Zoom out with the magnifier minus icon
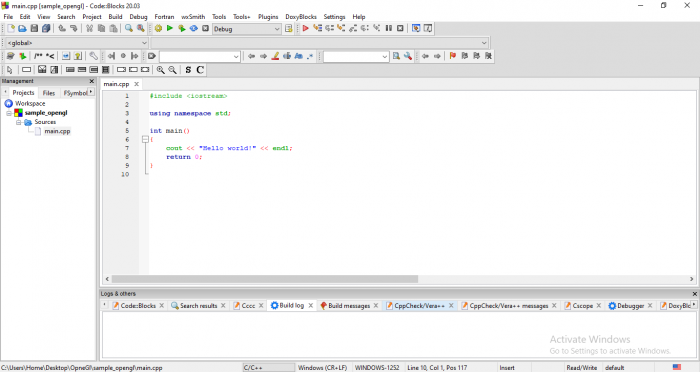This screenshot has width=700, height=372. tap(172, 70)
